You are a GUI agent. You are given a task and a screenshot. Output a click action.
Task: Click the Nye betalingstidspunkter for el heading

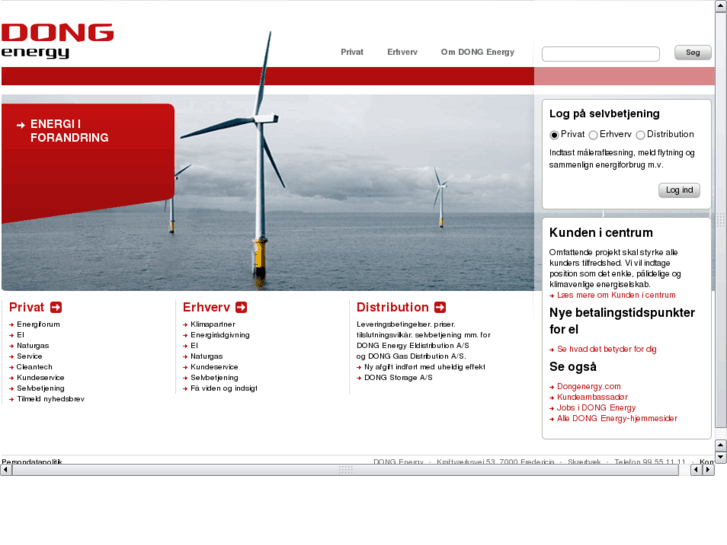pos(622,321)
